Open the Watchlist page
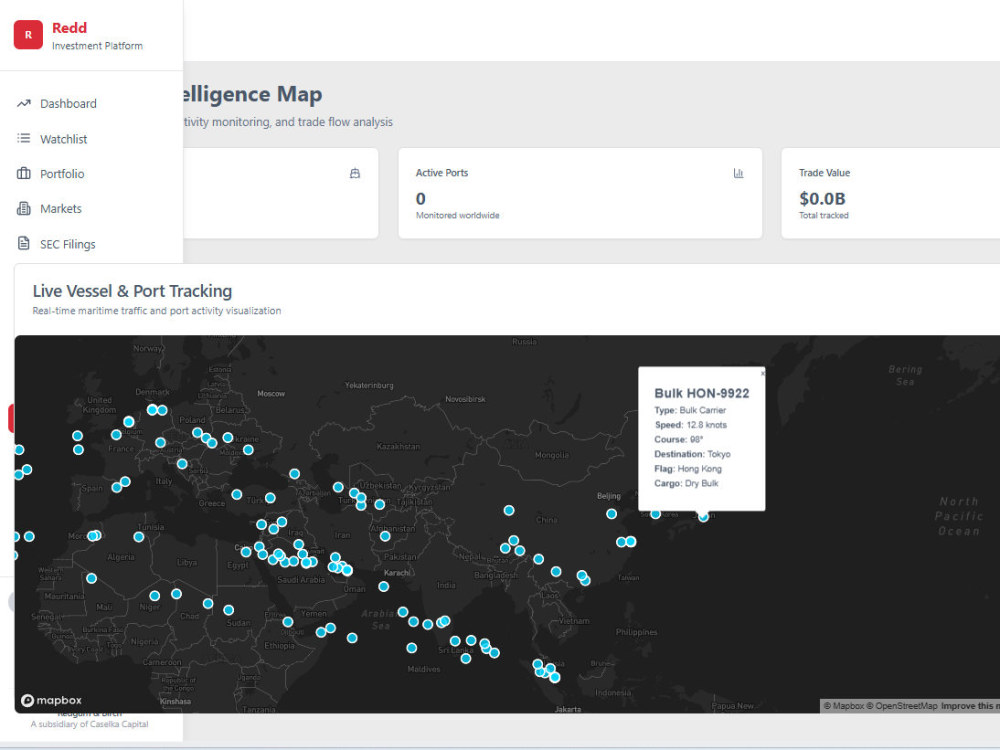 [63, 139]
